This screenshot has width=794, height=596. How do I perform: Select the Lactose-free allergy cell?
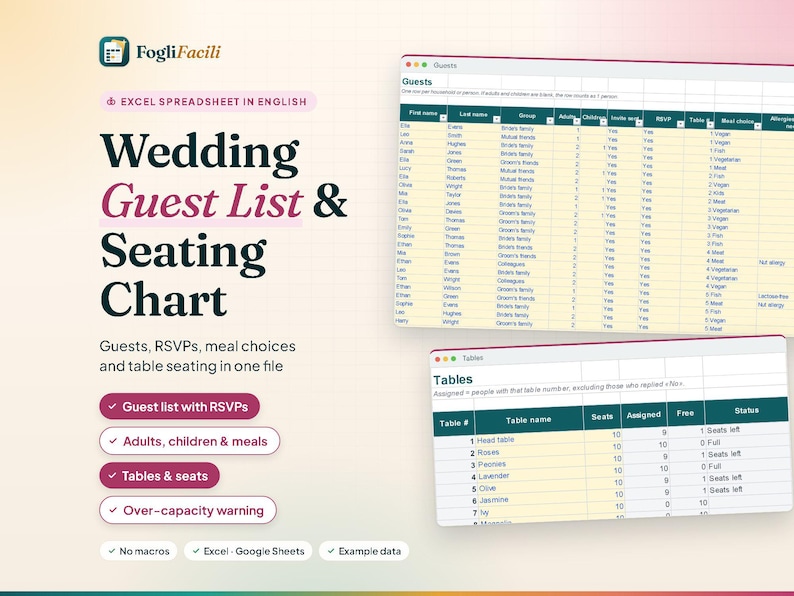[774, 296]
